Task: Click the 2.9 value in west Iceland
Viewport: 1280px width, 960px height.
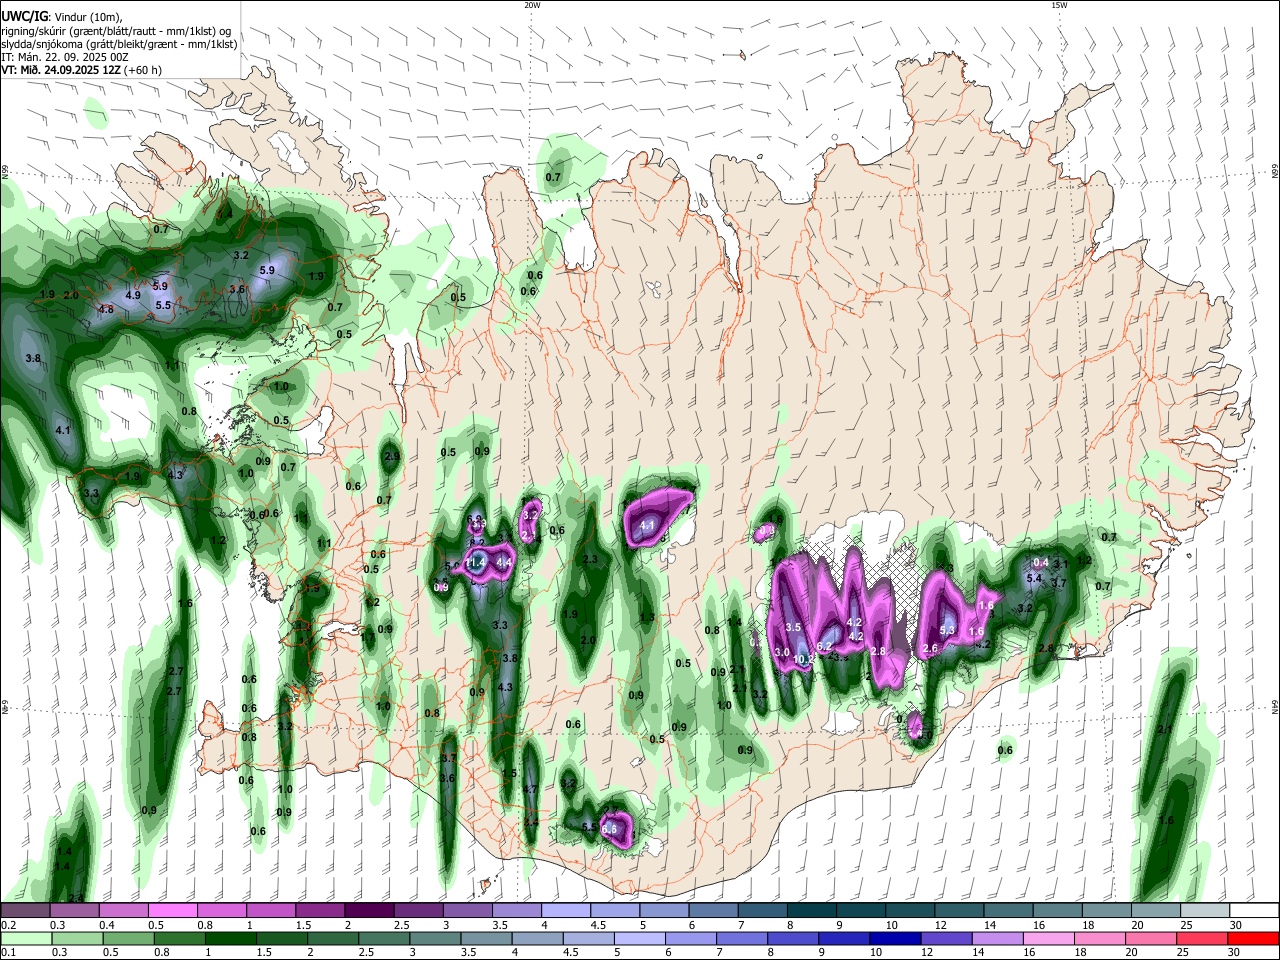Action: (392, 456)
